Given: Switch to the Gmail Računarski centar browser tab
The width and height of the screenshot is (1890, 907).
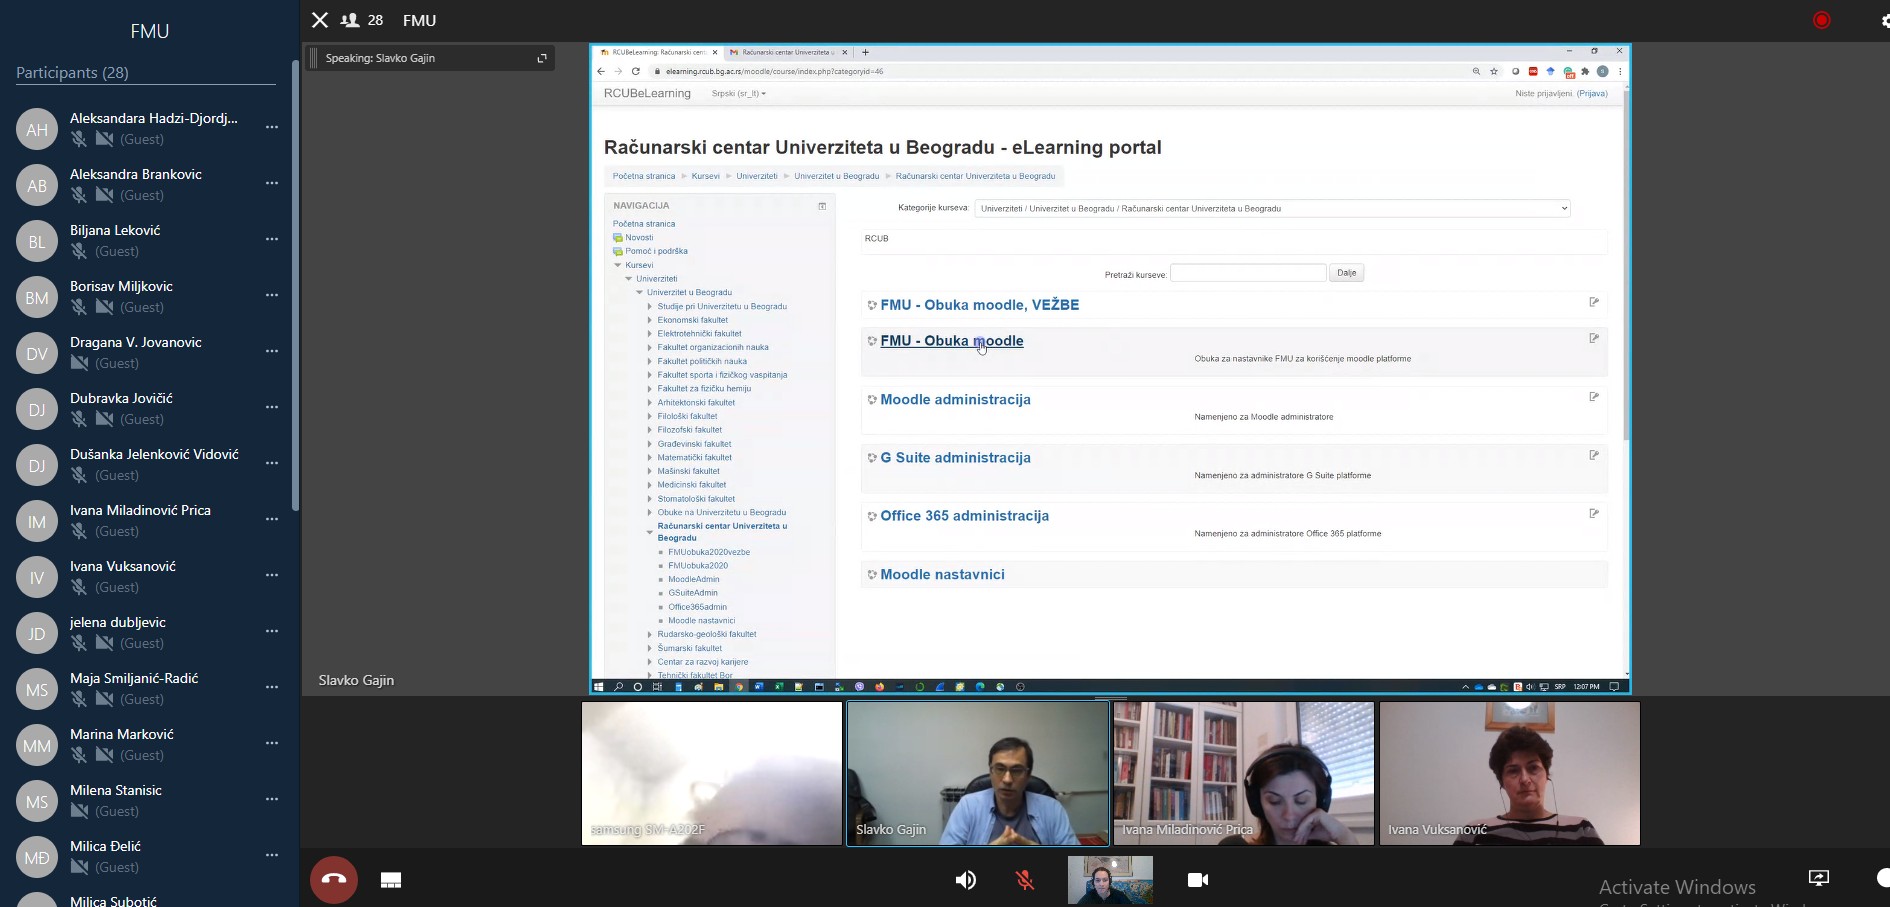Looking at the screenshot, I should click(x=786, y=52).
